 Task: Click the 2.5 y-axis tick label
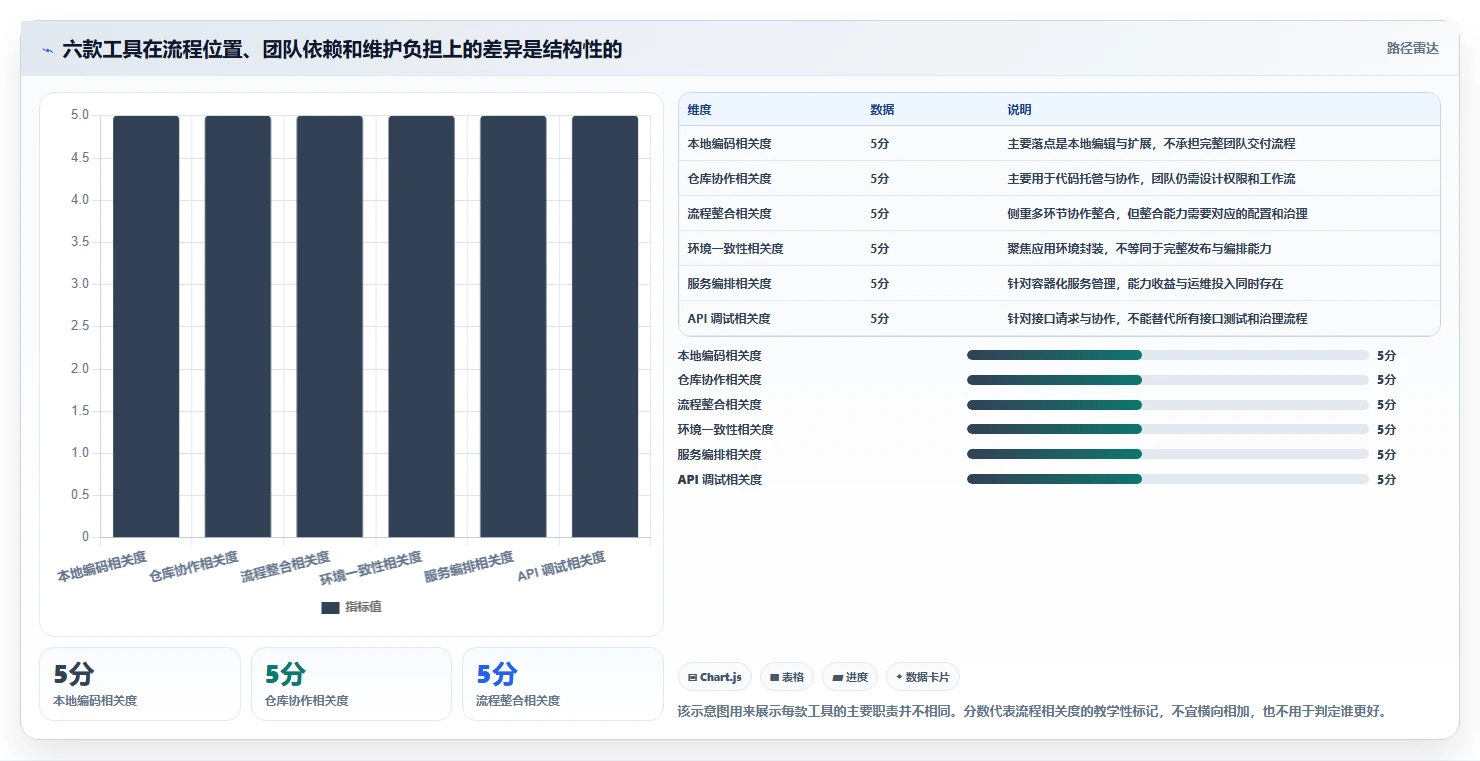point(80,327)
